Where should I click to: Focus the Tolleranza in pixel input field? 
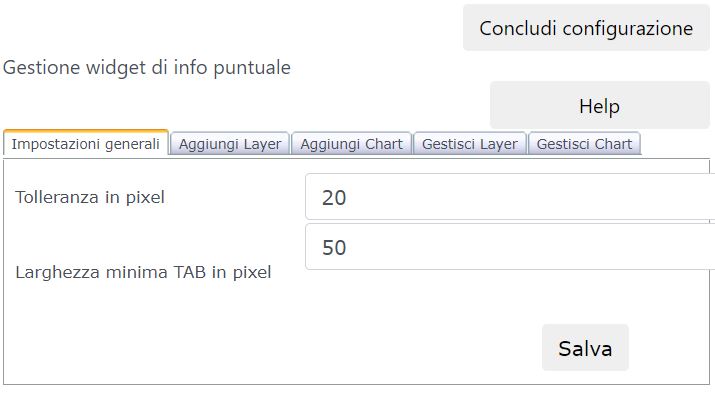pyautogui.click(x=510, y=197)
